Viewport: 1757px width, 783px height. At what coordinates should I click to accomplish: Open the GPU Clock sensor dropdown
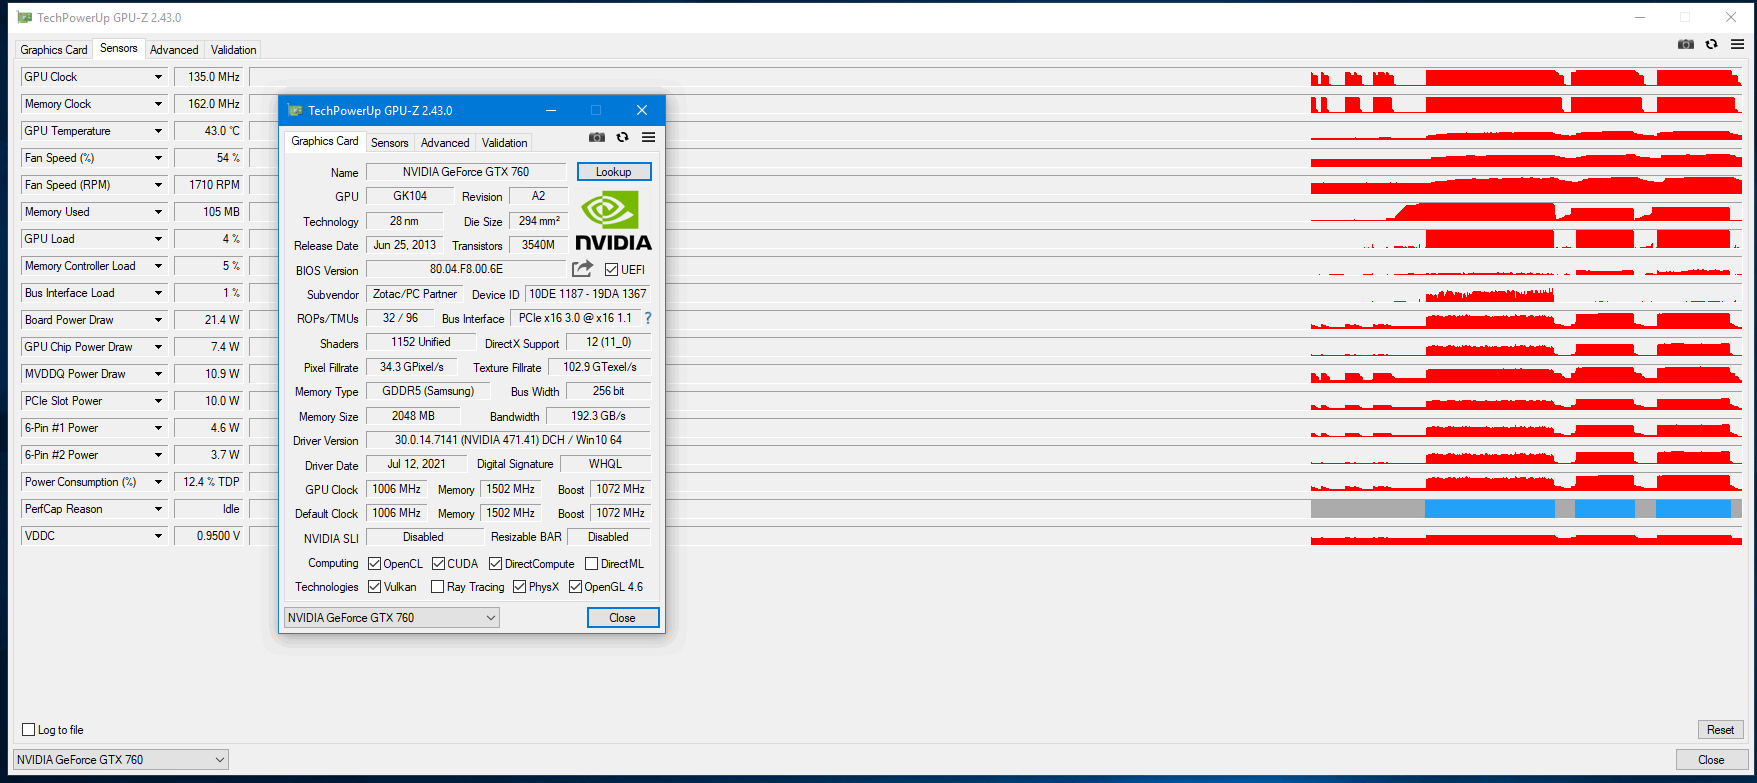click(158, 77)
